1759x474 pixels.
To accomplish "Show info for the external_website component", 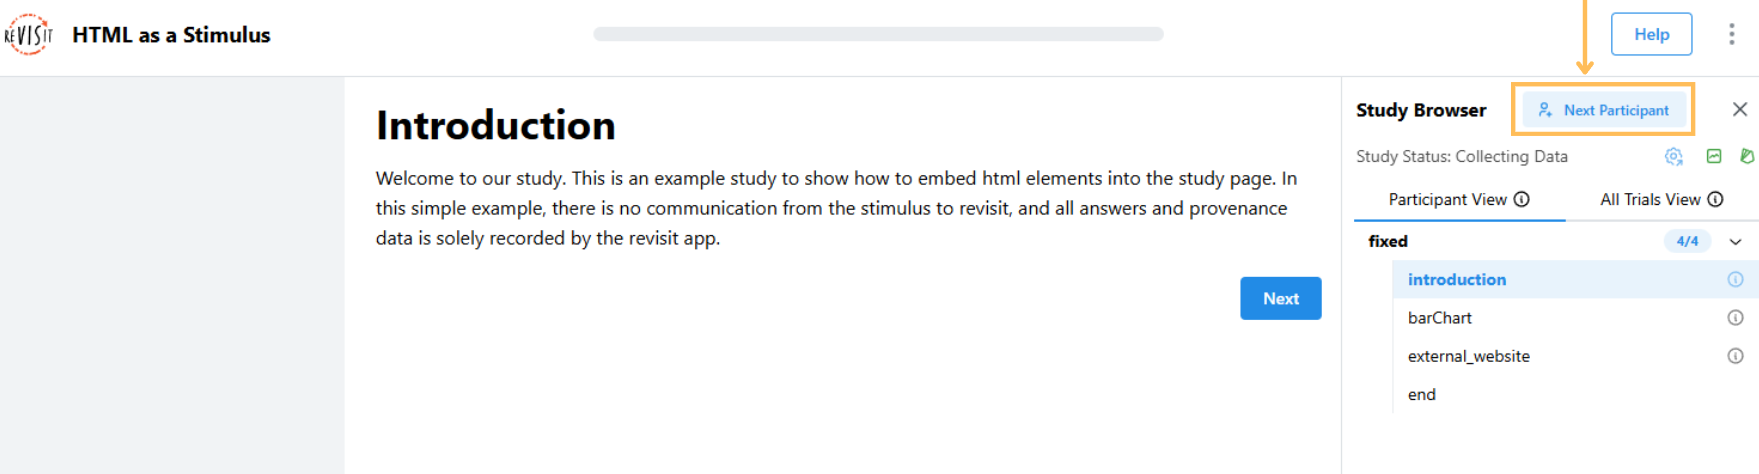I will 1735,356.
